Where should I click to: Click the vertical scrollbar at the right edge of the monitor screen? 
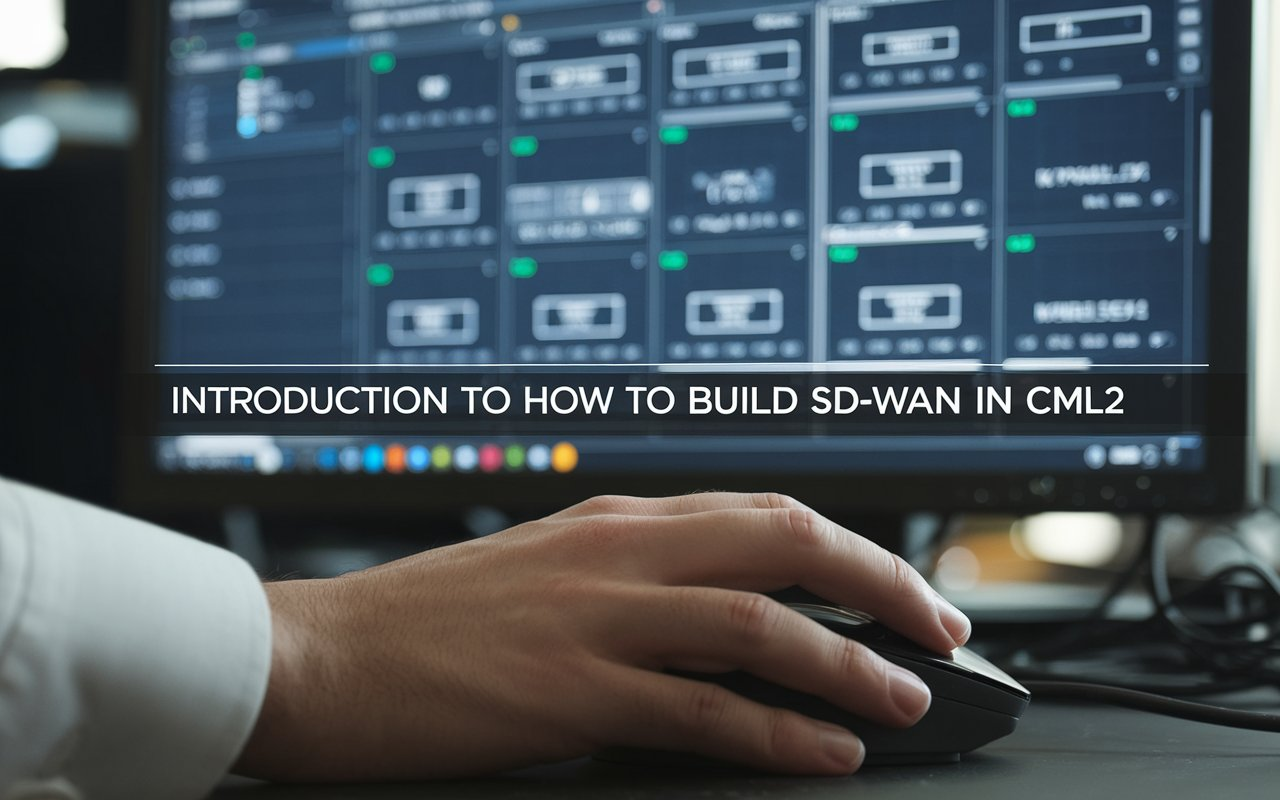(x=1205, y=176)
